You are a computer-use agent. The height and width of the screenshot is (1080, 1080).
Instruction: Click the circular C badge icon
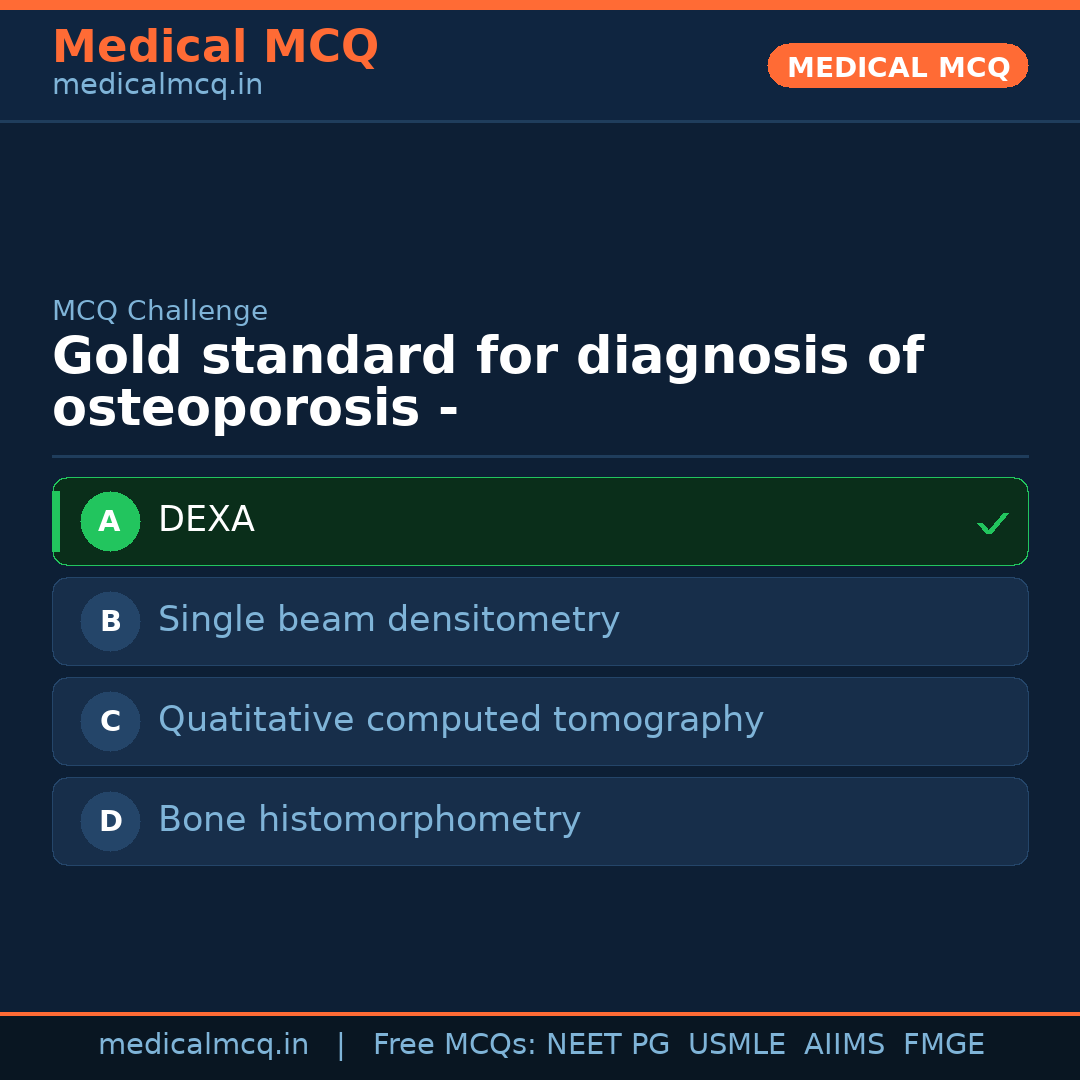point(110,721)
